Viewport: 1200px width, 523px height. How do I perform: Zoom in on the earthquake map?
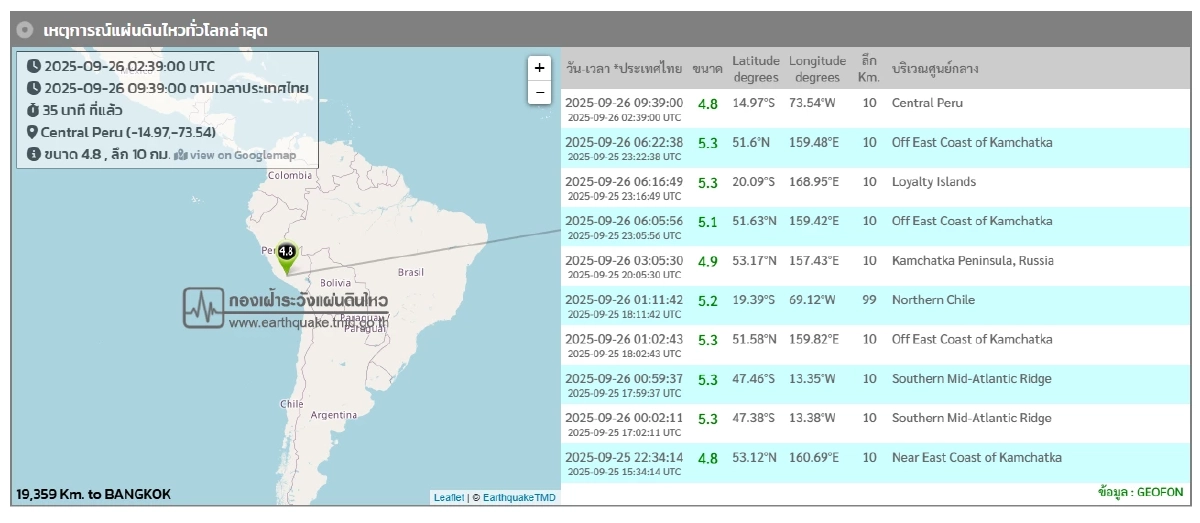coord(539,68)
